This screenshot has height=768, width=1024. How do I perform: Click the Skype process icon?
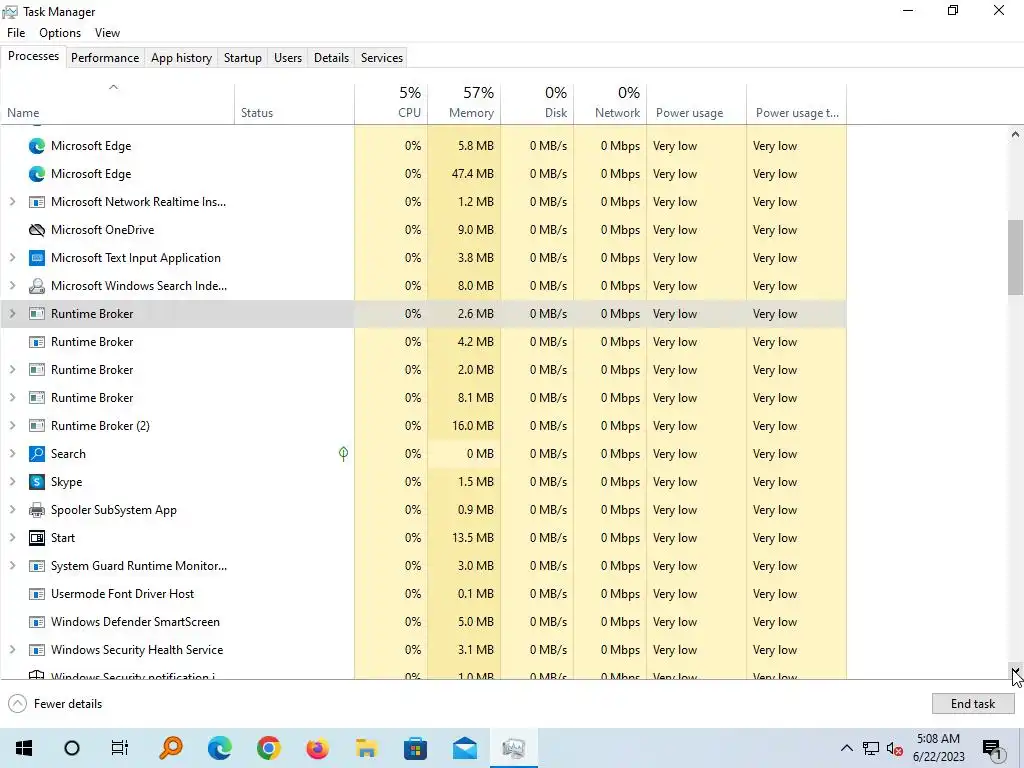(37, 482)
